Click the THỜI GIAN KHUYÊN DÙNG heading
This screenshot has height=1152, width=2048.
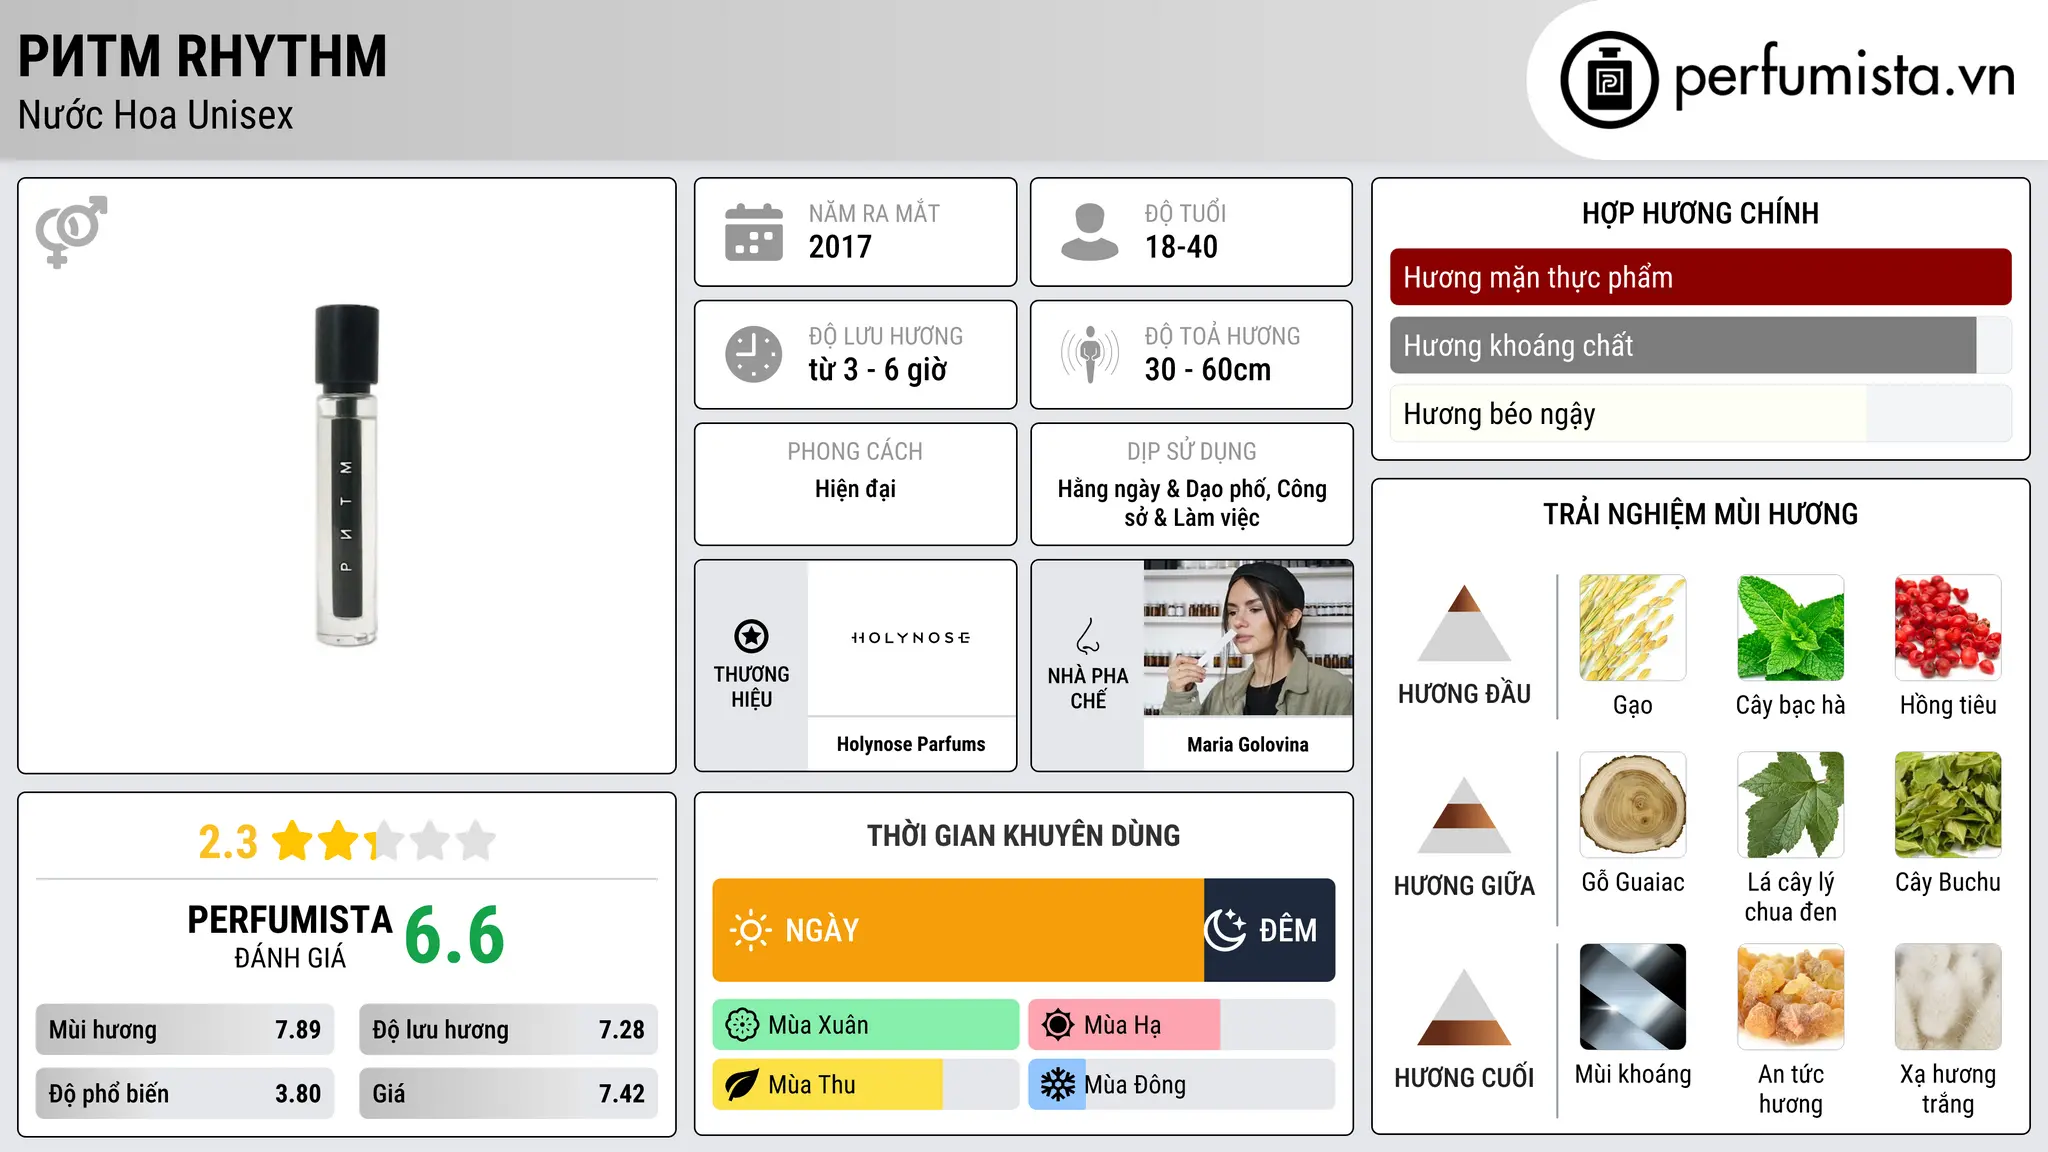1024,835
